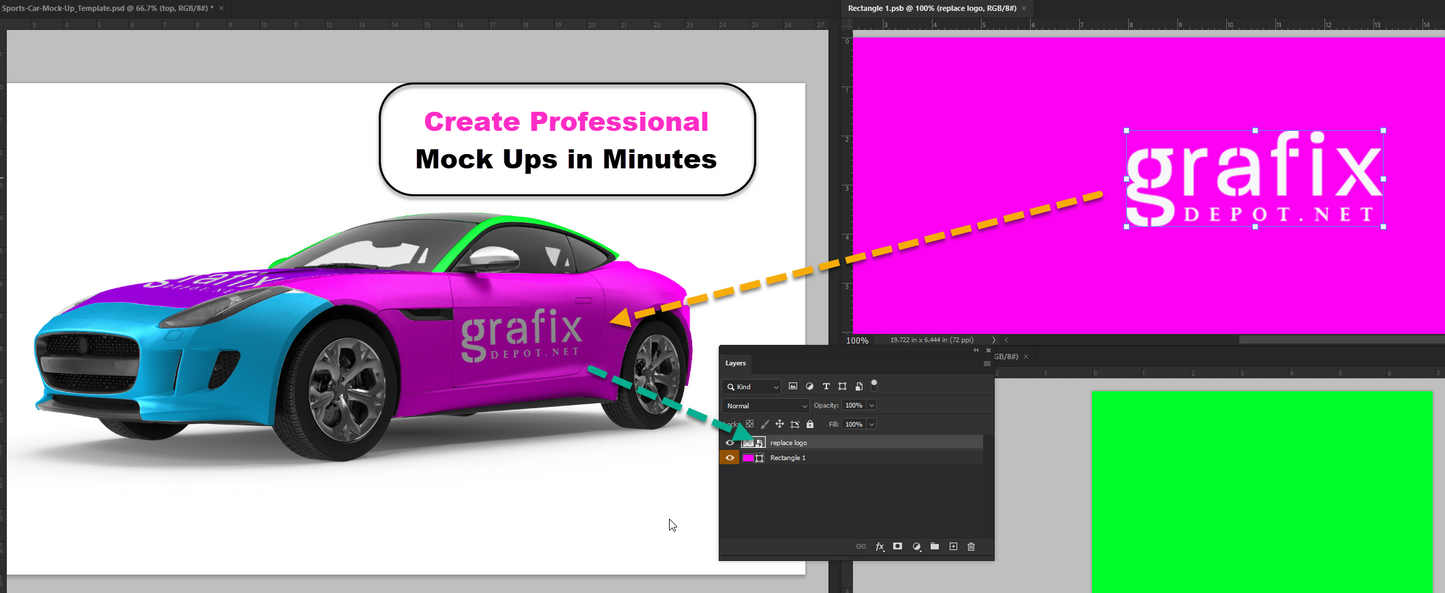Delete layer with trash icon
This screenshot has height=593, width=1445.
click(x=971, y=547)
